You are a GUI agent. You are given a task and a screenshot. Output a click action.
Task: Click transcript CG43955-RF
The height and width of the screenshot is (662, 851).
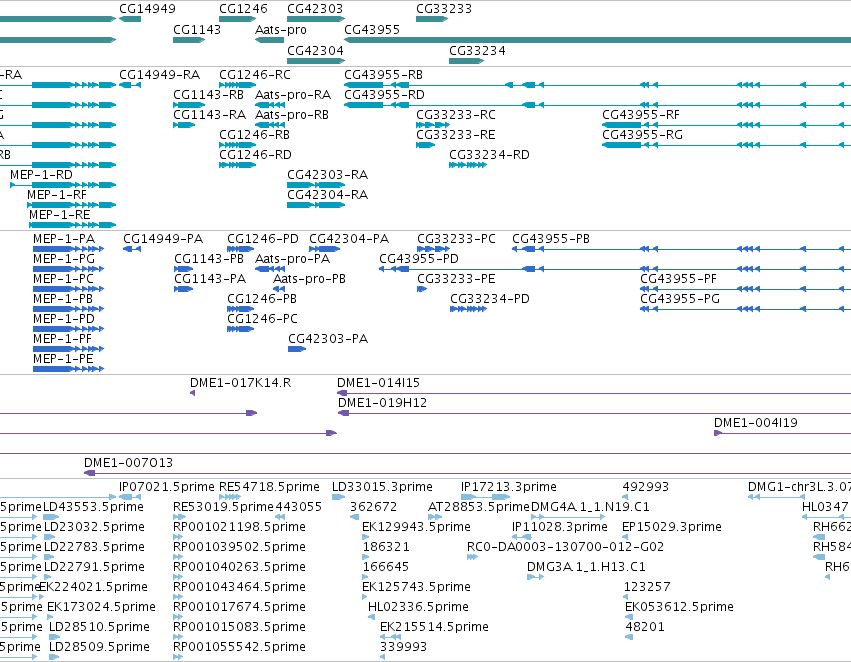640,115
